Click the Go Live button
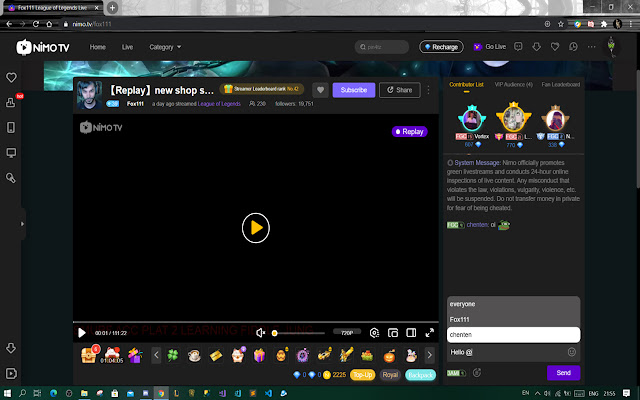 490,47
